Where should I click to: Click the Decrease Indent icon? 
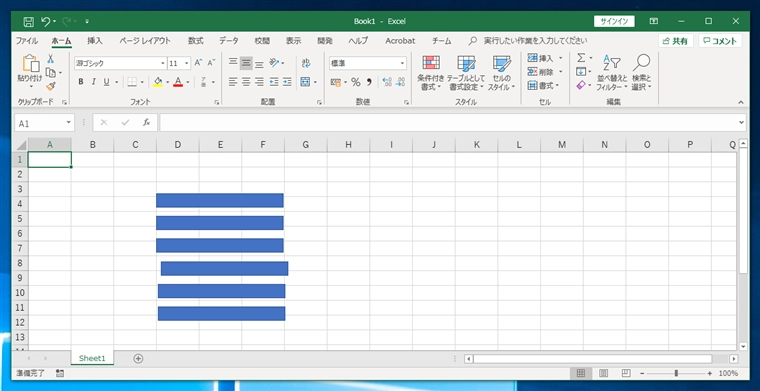[x=274, y=82]
